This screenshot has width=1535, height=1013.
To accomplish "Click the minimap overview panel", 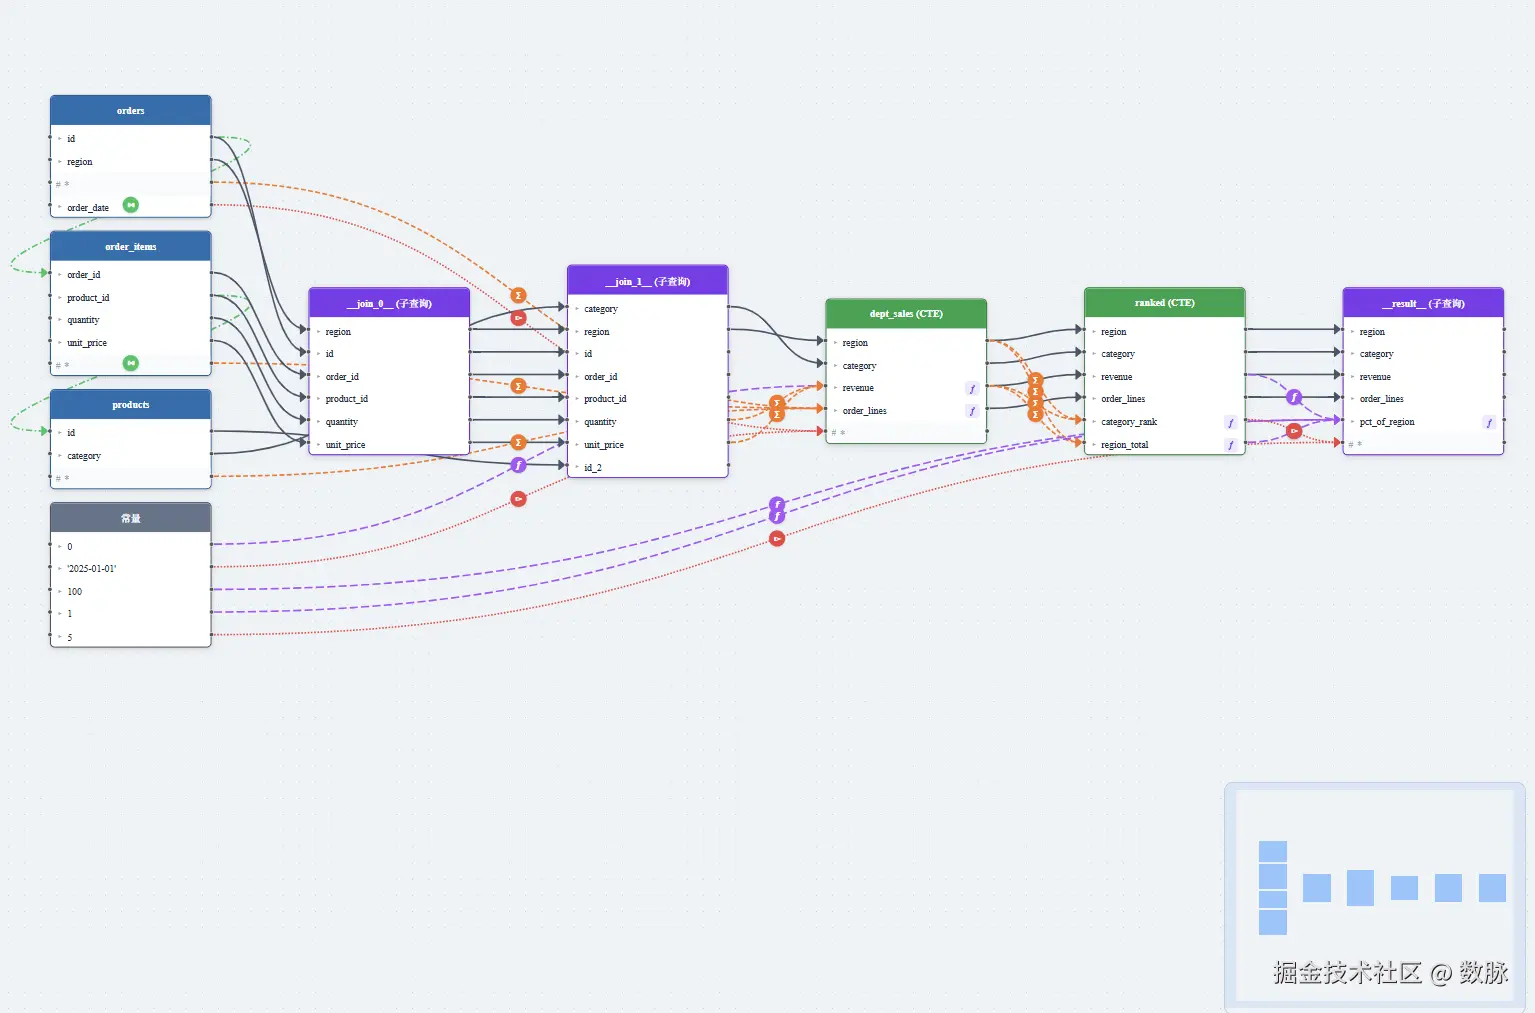I will coord(1375,897).
